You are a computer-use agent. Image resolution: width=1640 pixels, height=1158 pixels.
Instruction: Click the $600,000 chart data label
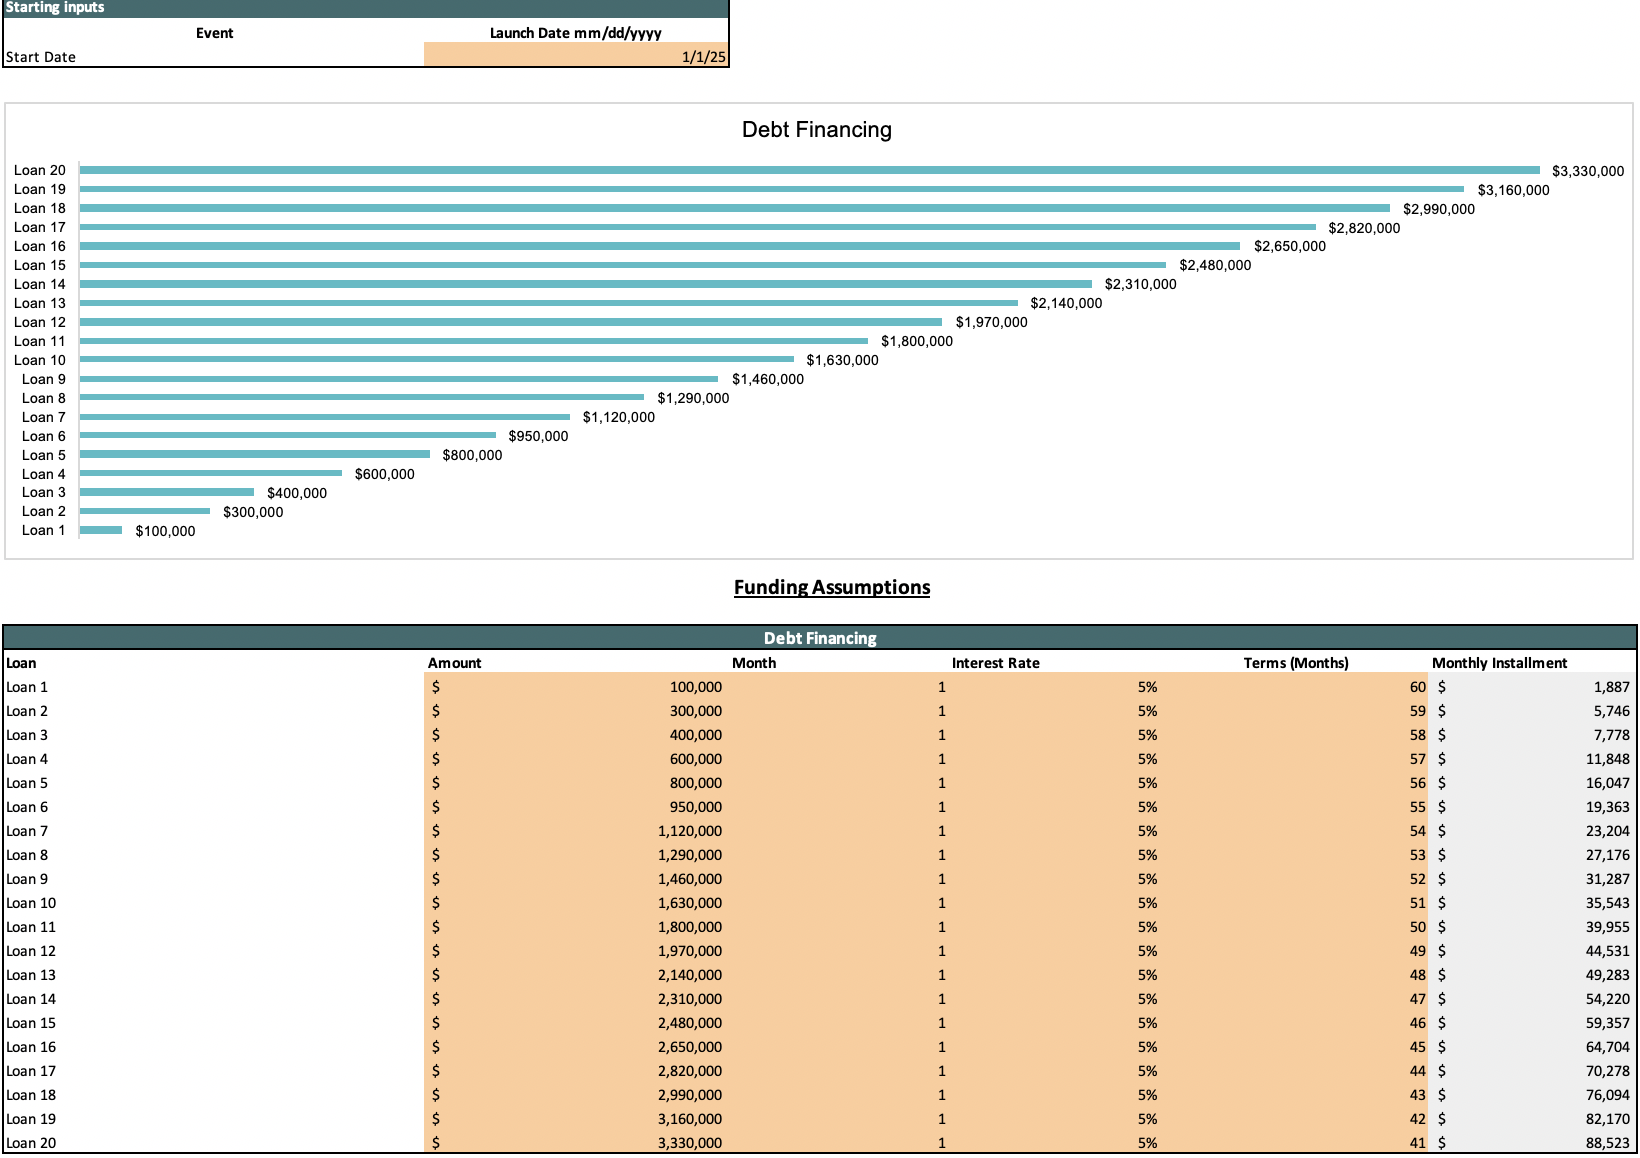[x=384, y=474]
